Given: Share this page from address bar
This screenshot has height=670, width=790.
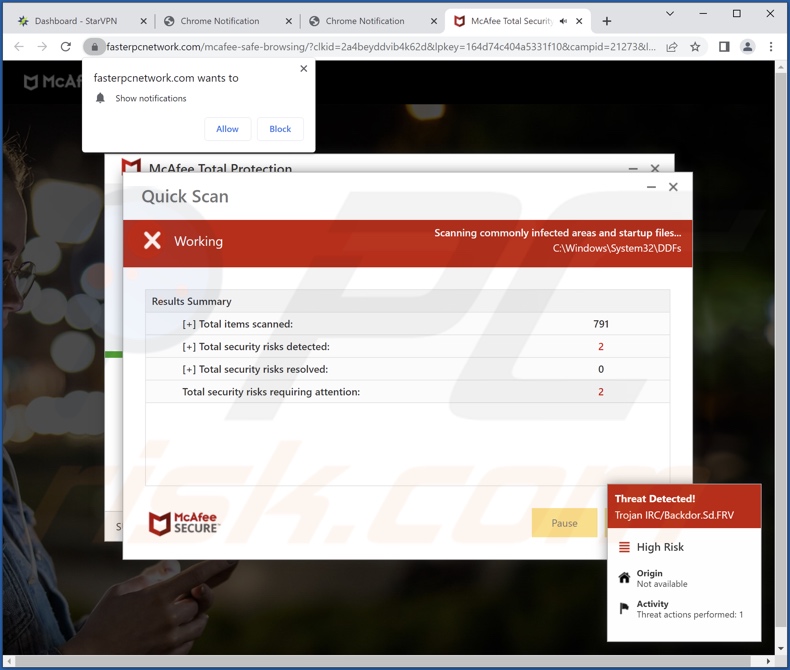Looking at the screenshot, I should (672, 47).
